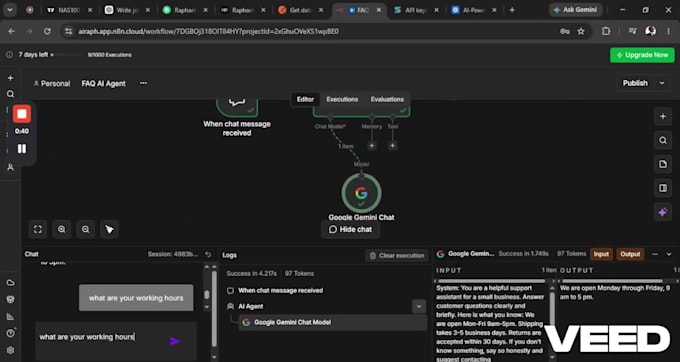Send the chat message with the purple arrow
680x362 pixels.
point(174,341)
